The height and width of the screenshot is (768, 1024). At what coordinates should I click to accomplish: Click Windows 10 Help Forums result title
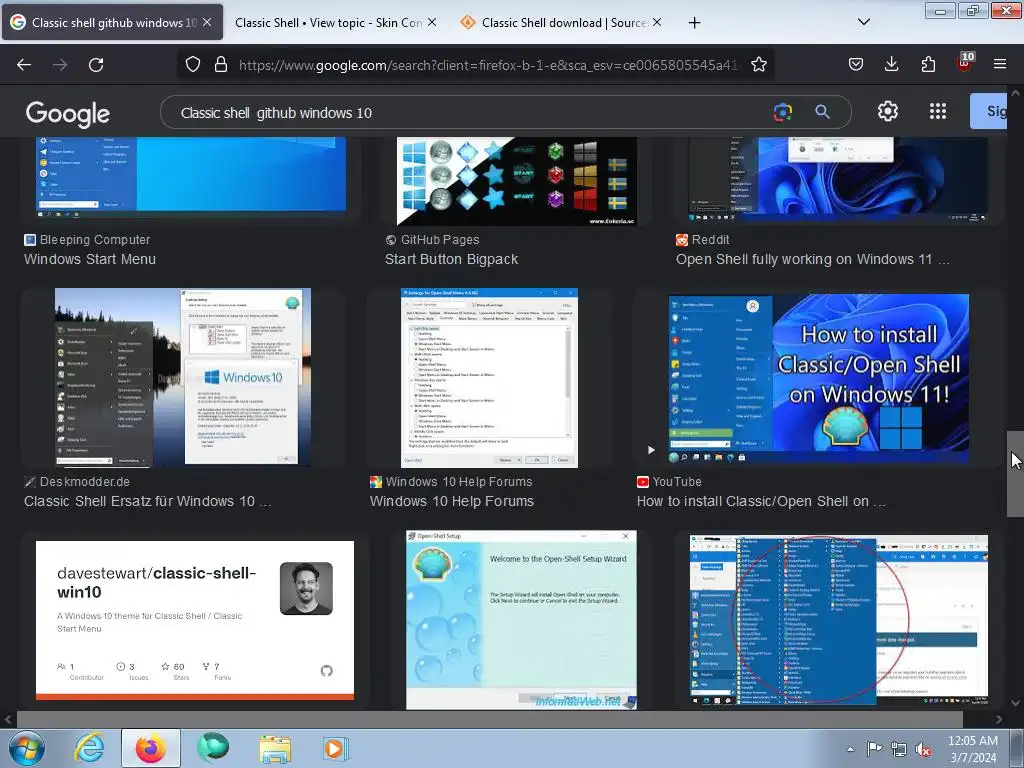coord(452,502)
